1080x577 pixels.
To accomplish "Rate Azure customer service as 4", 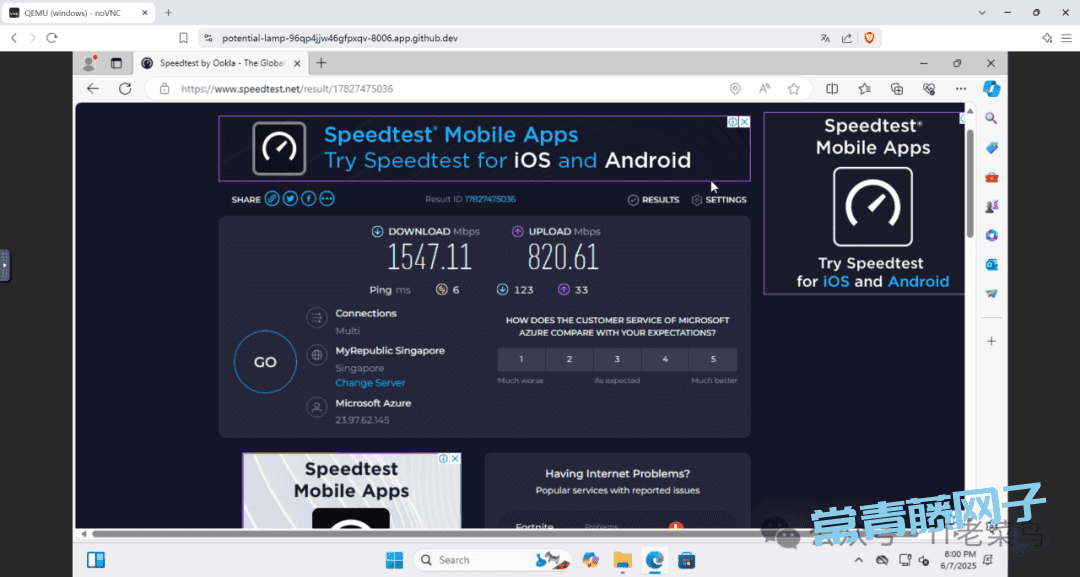I will pyautogui.click(x=665, y=359).
